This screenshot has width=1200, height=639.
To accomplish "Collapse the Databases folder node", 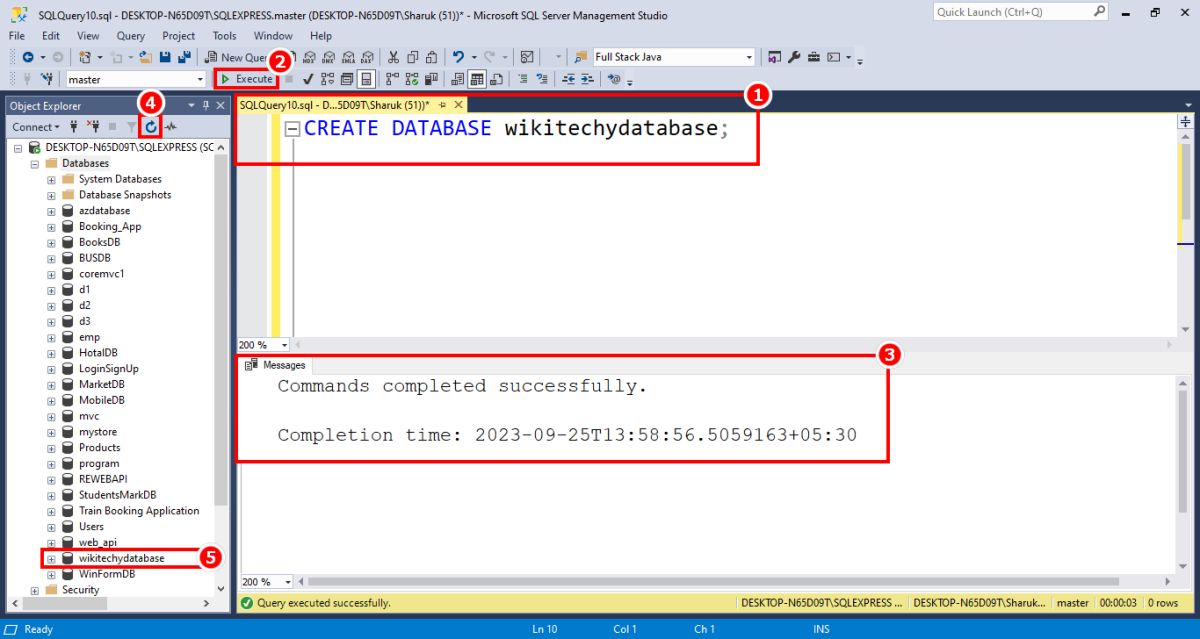I will coord(35,163).
